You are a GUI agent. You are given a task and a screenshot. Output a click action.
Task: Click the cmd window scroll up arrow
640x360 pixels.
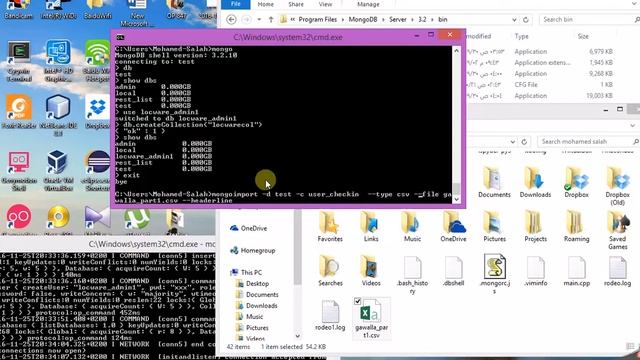click(456, 51)
